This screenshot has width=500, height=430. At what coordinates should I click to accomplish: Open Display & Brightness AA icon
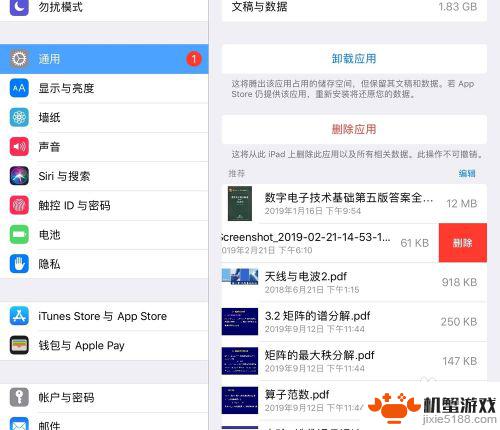19,88
